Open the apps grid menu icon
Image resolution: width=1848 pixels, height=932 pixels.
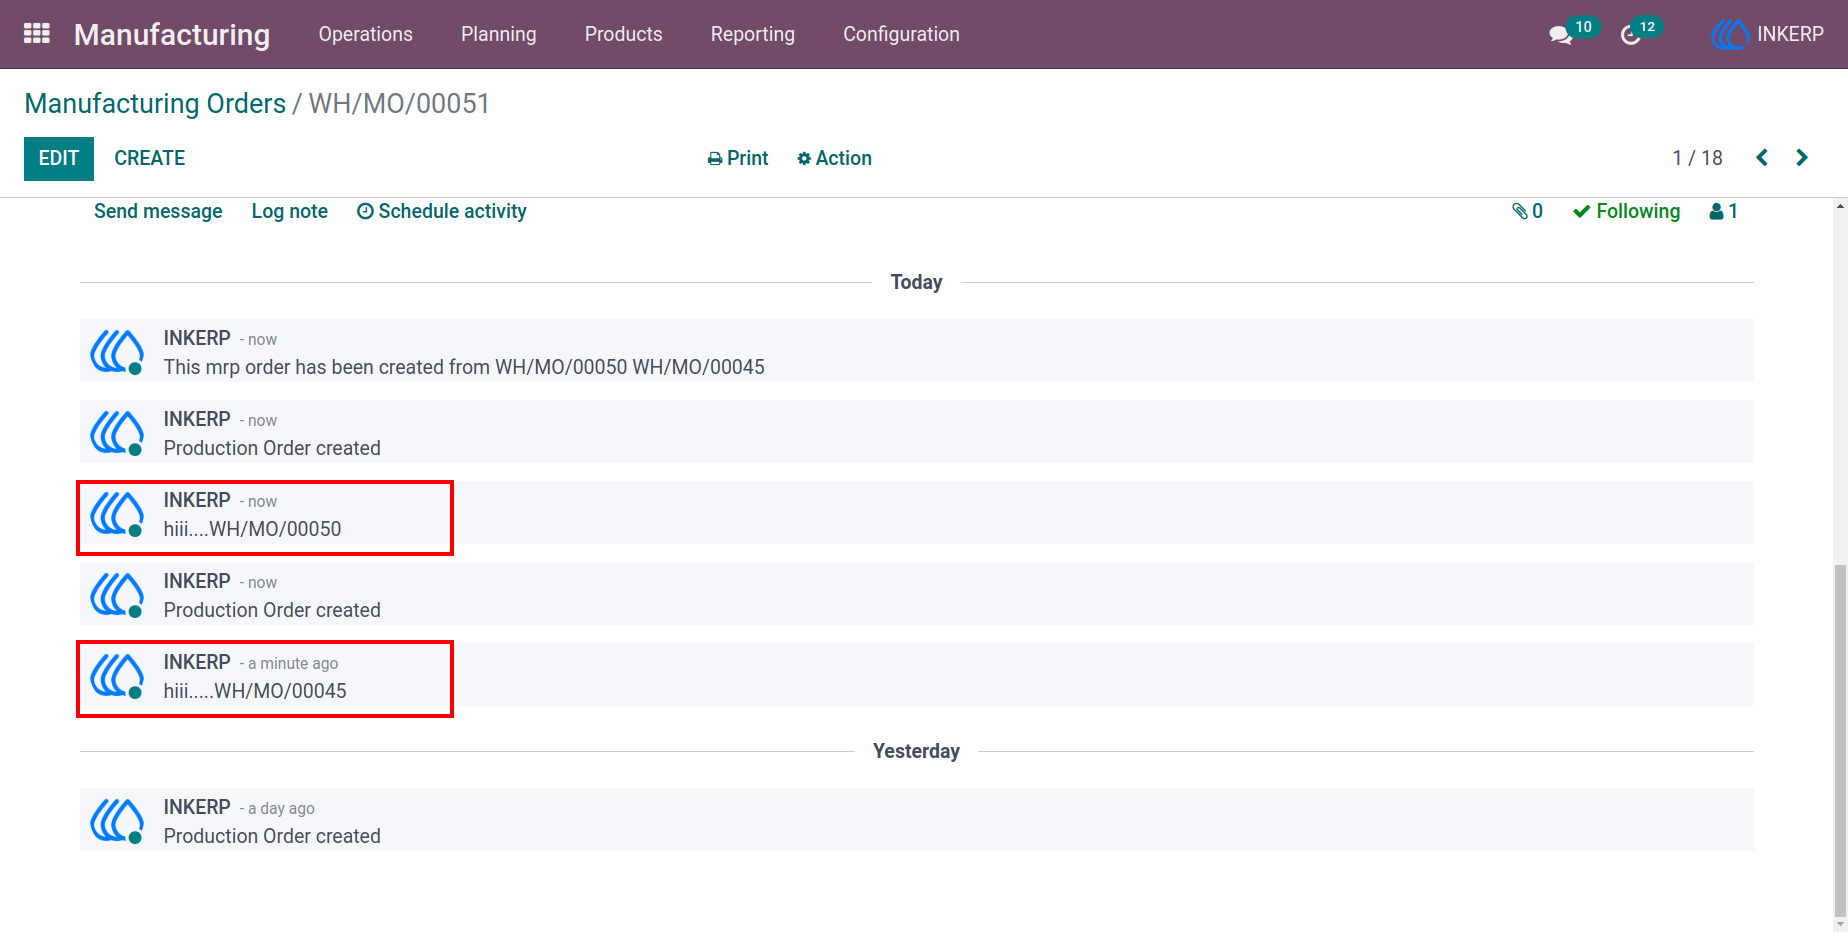(37, 34)
